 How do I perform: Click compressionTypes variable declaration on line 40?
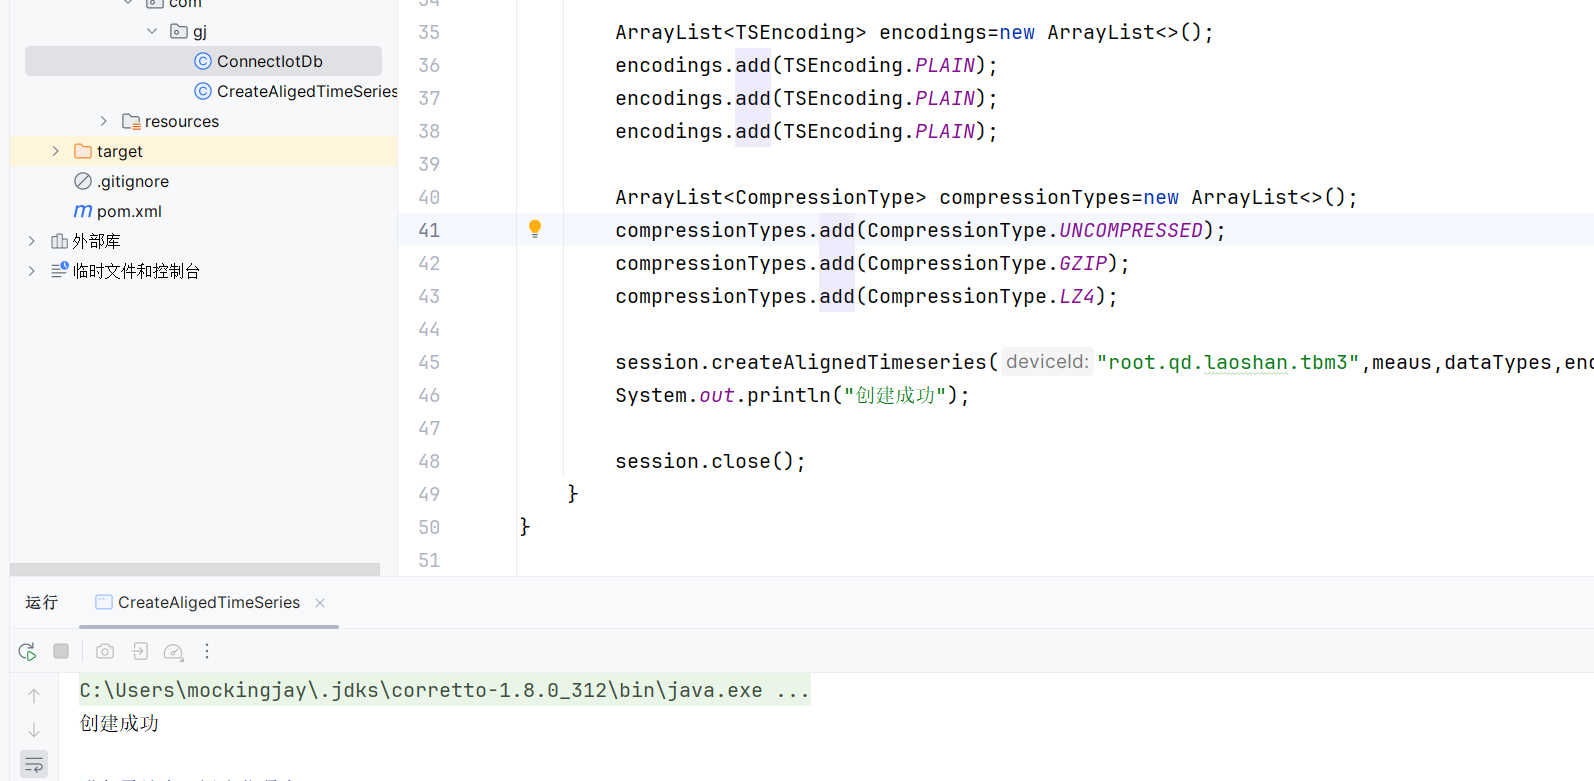(1035, 197)
